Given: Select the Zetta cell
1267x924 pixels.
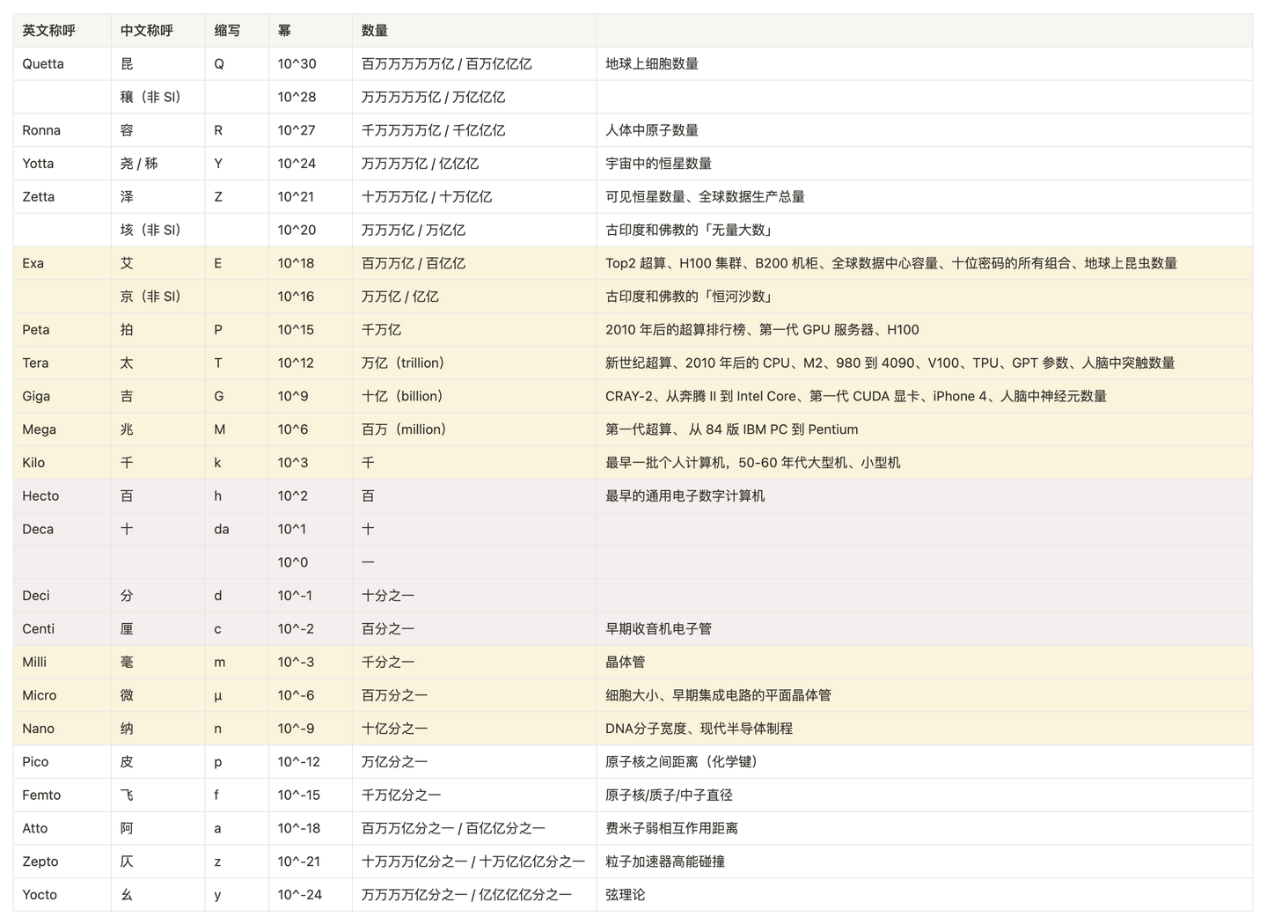Looking at the screenshot, I should (62, 197).
